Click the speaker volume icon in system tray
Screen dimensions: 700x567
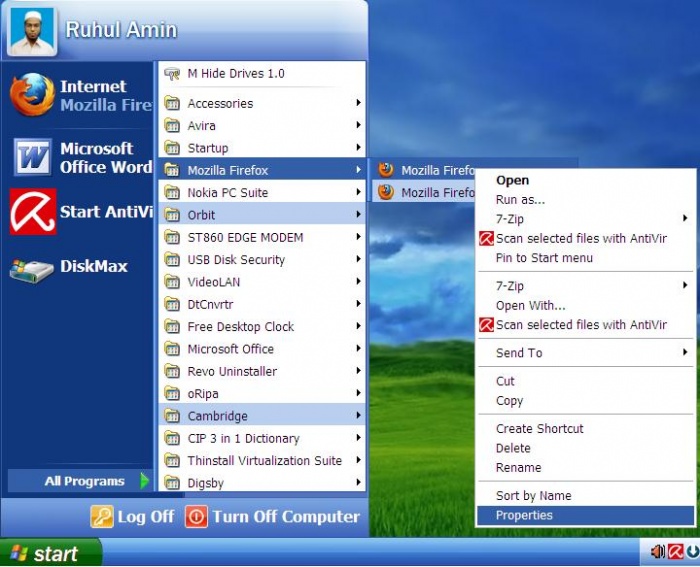(658, 552)
